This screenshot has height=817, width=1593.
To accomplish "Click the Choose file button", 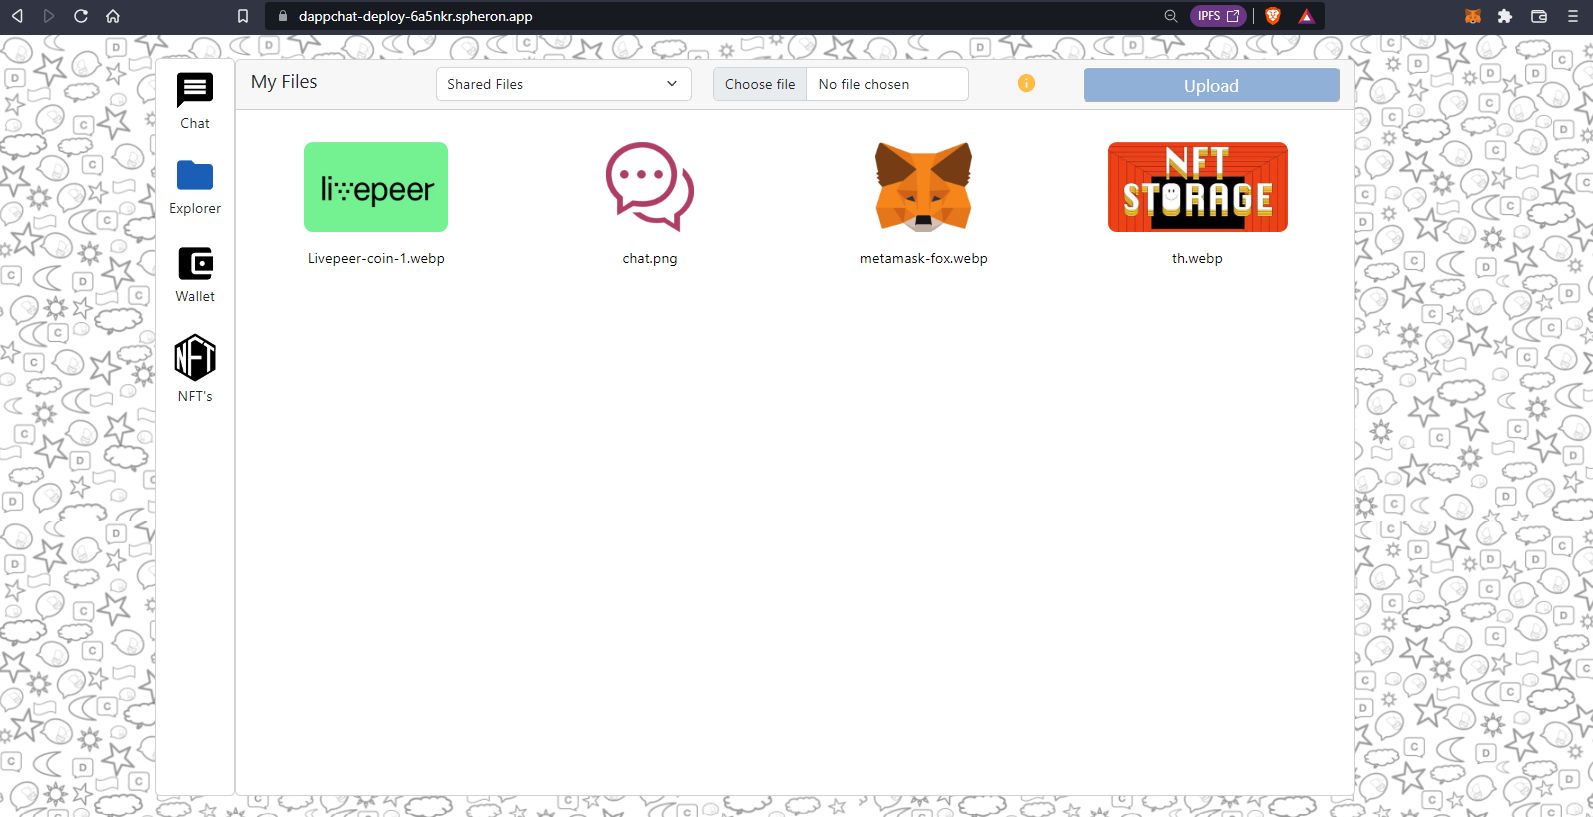I will (760, 84).
